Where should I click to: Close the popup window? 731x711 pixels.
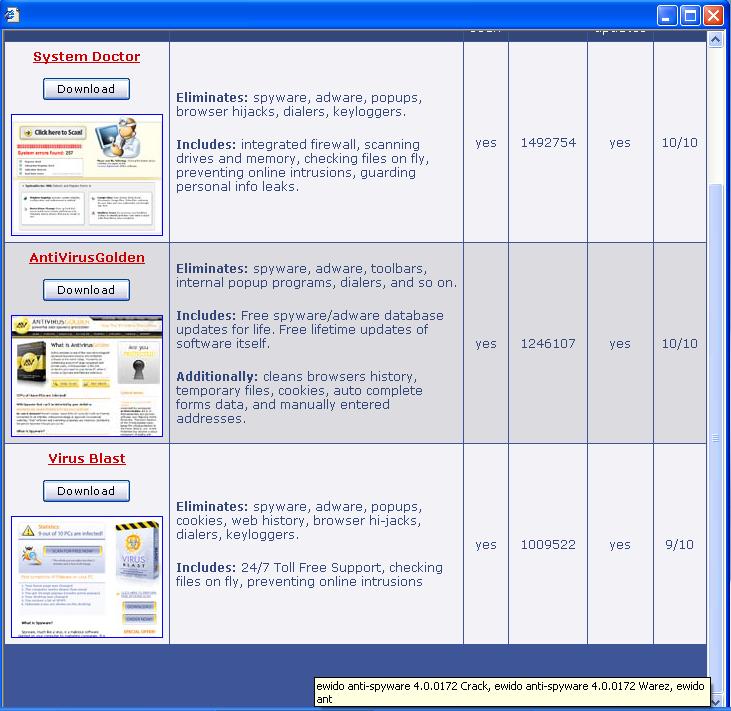tap(713, 15)
